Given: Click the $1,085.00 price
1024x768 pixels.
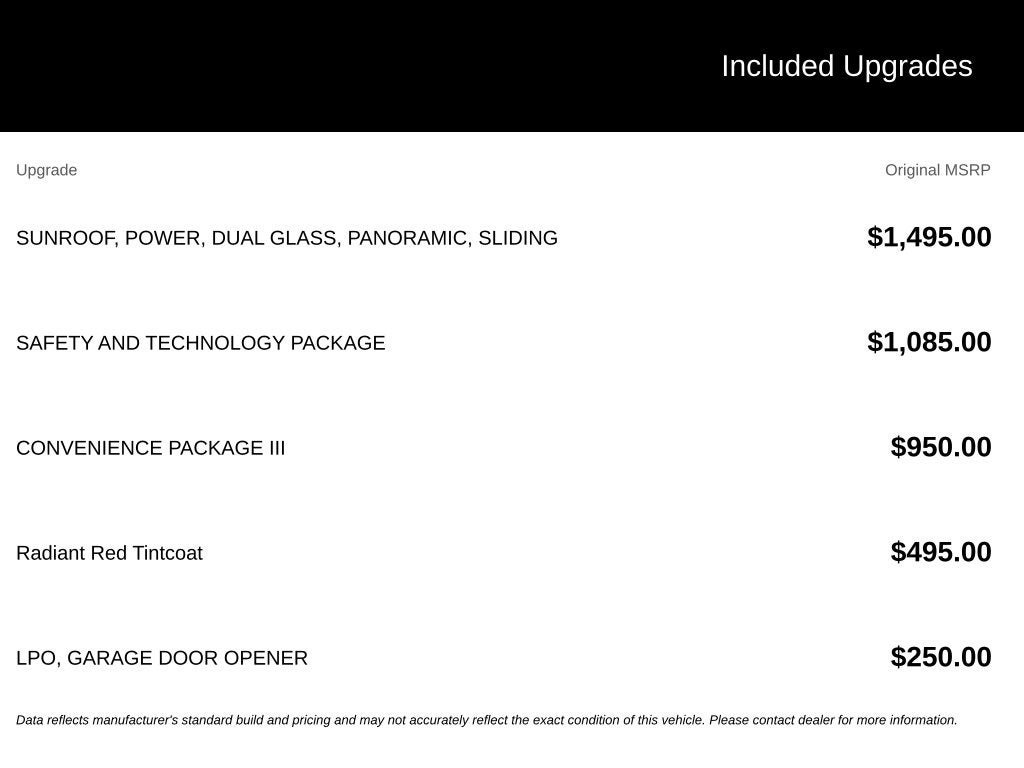Looking at the screenshot, I should (x=929, y=342).
